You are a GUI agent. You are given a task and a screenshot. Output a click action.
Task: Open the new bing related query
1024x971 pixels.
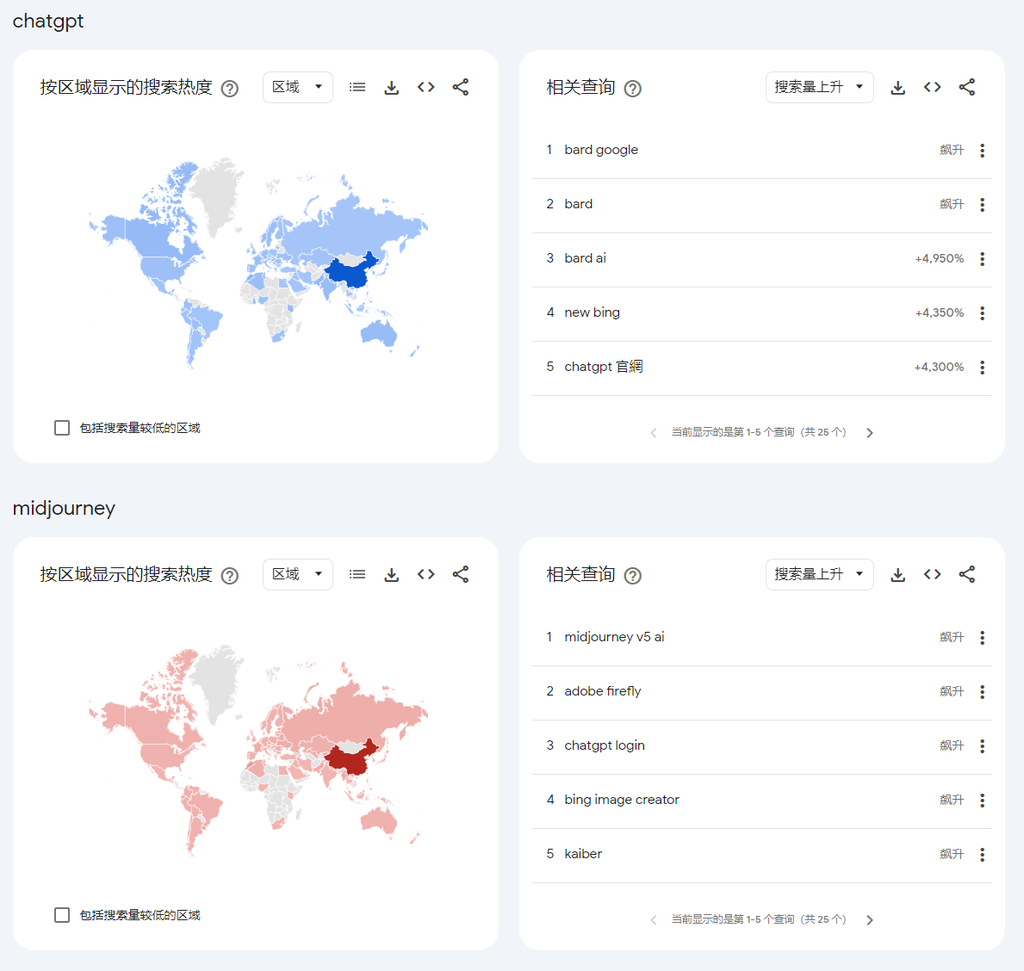pos(592,313)
